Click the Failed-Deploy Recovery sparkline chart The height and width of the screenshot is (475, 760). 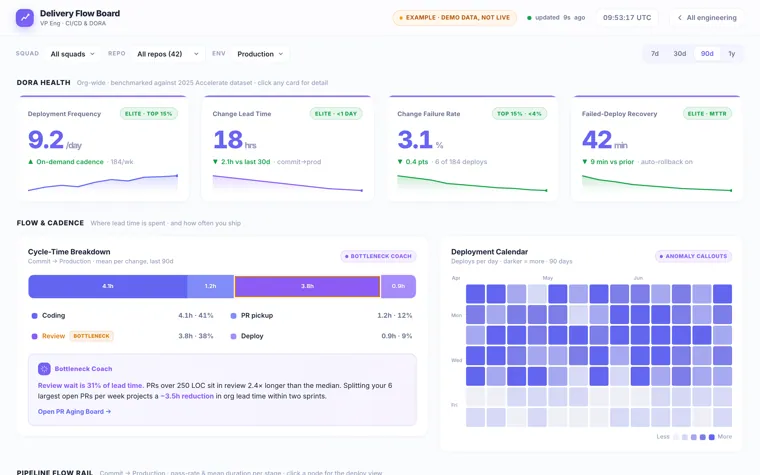click(x=657, y=183)
